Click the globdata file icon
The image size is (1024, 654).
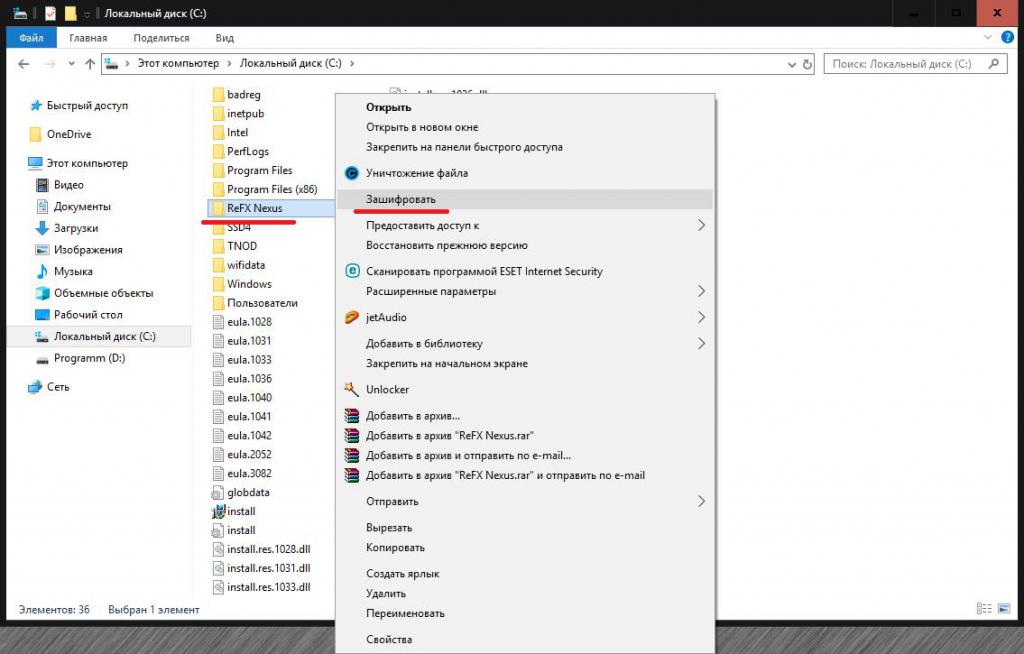(x=218, y=493)
